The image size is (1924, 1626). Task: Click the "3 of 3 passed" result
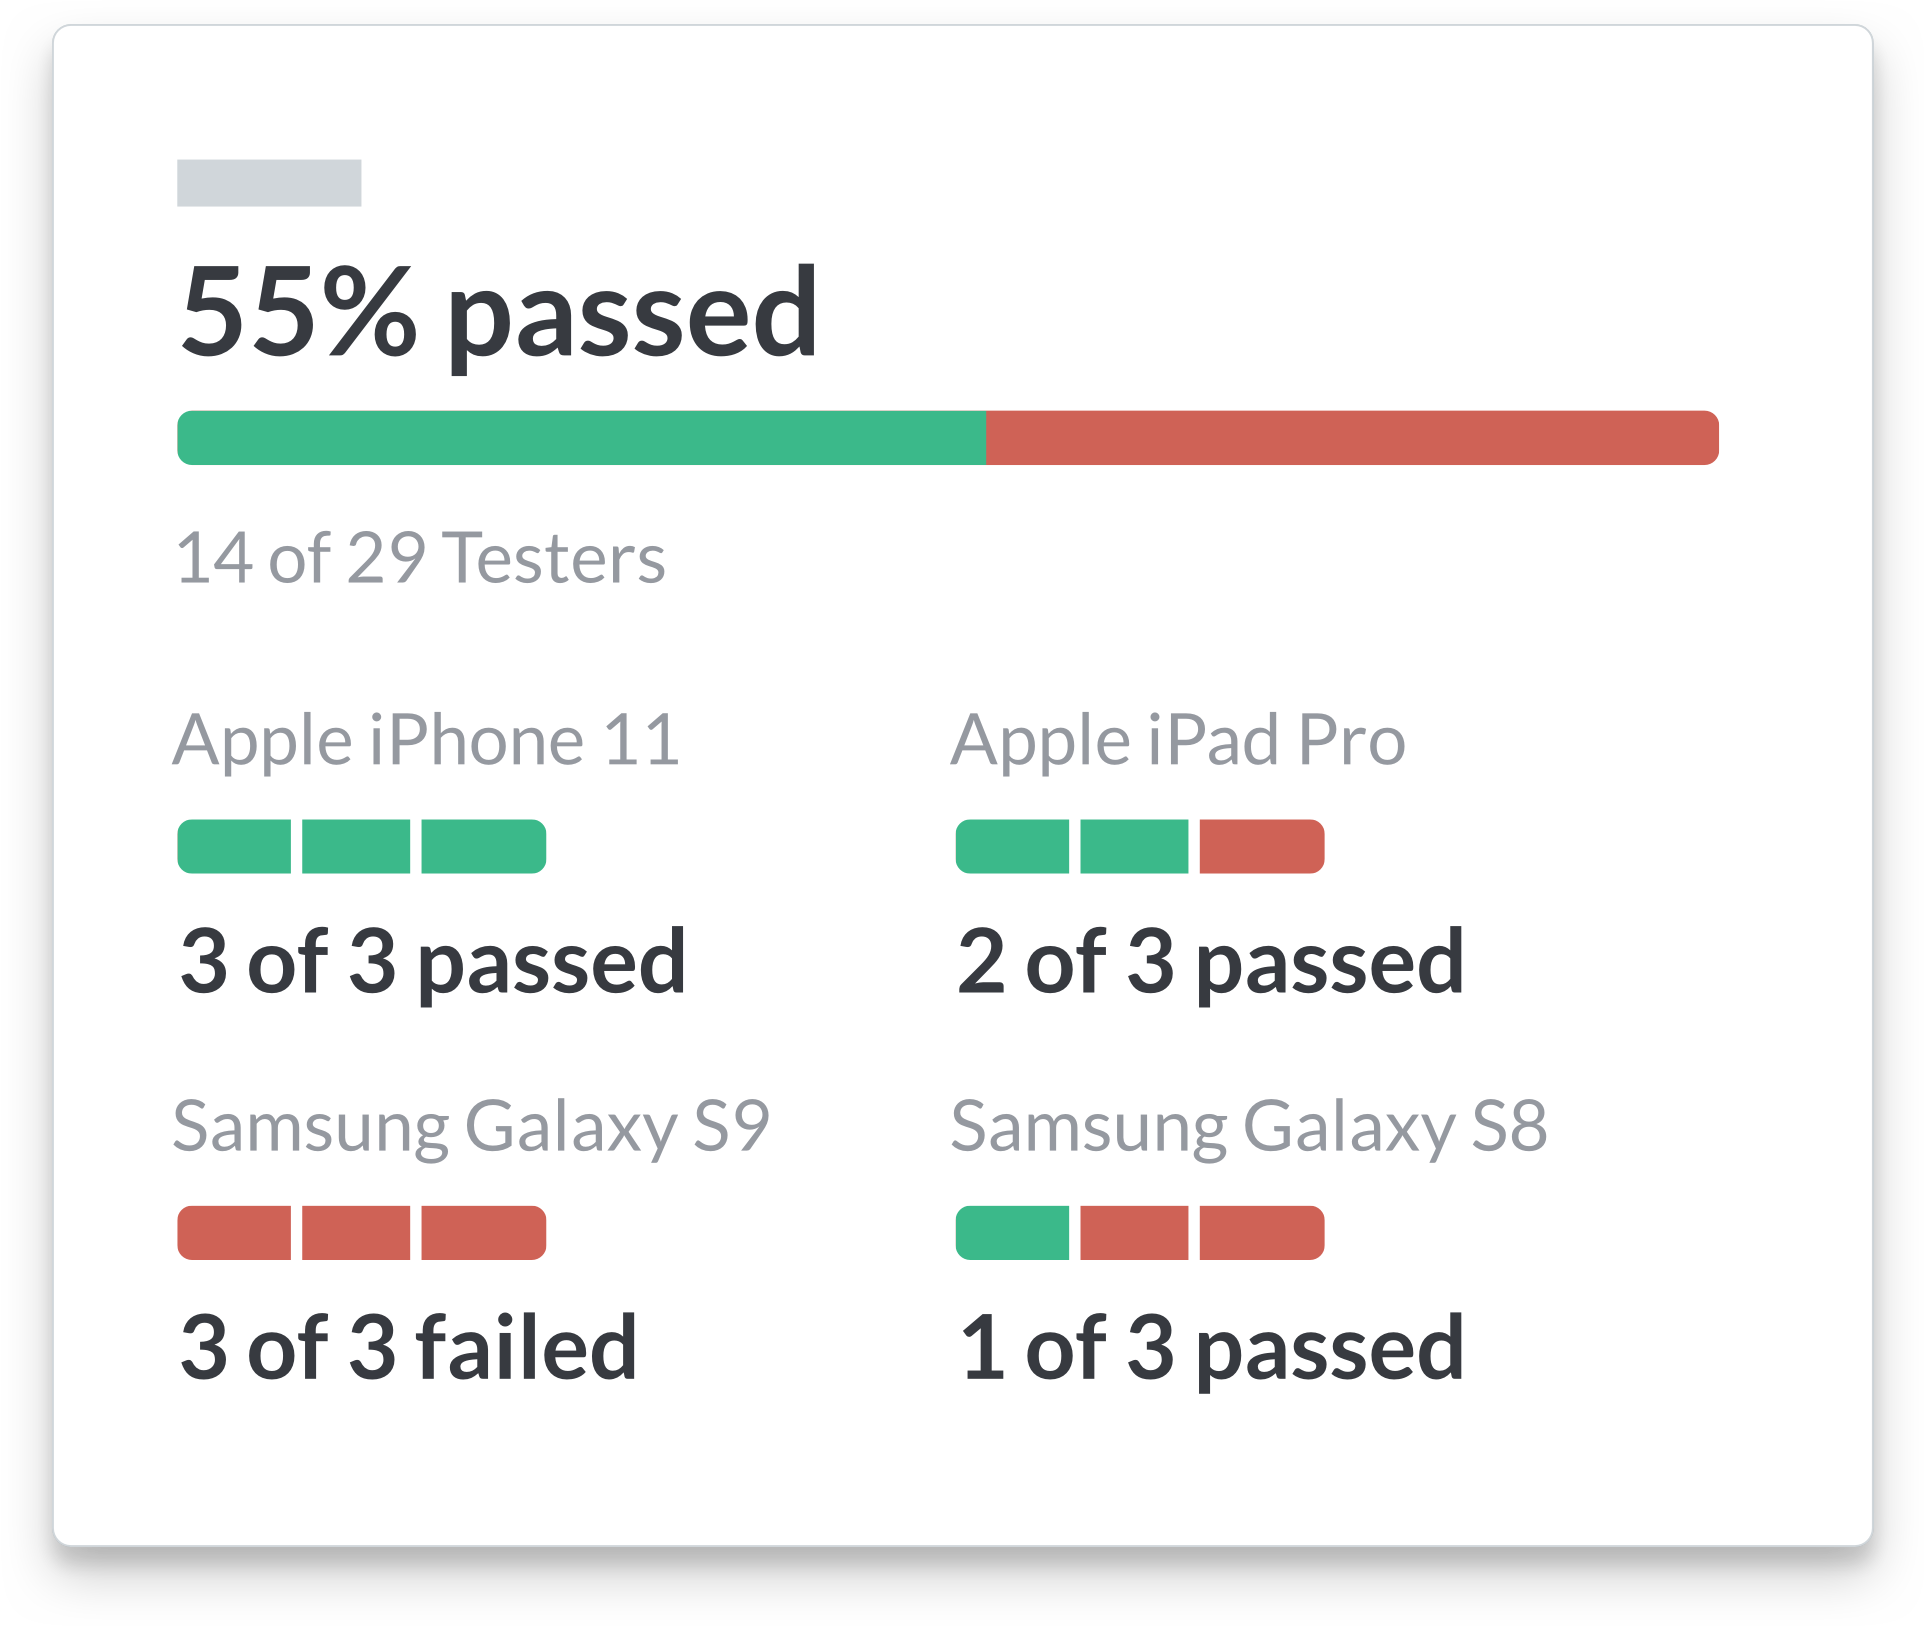click(433, 961)
